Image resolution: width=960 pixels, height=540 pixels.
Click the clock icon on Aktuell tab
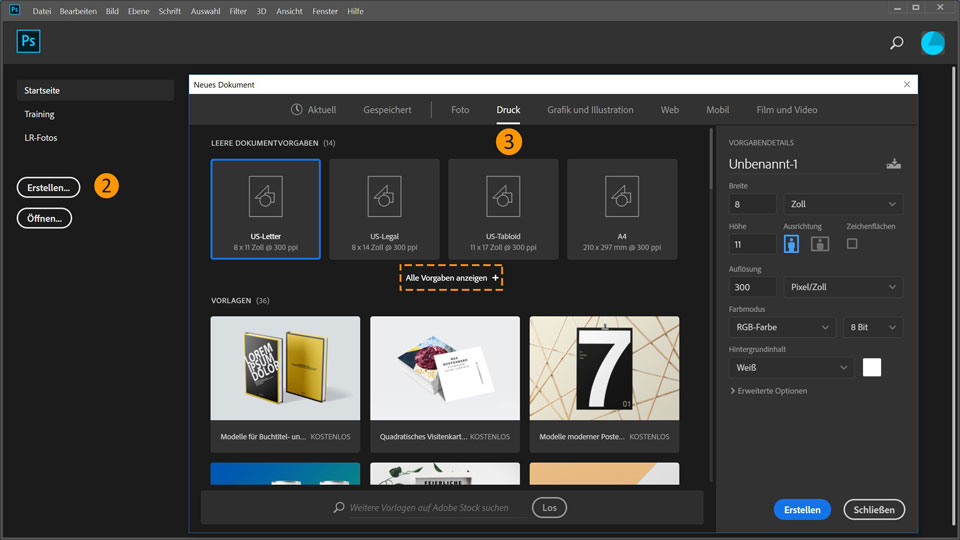coord(296,110)
